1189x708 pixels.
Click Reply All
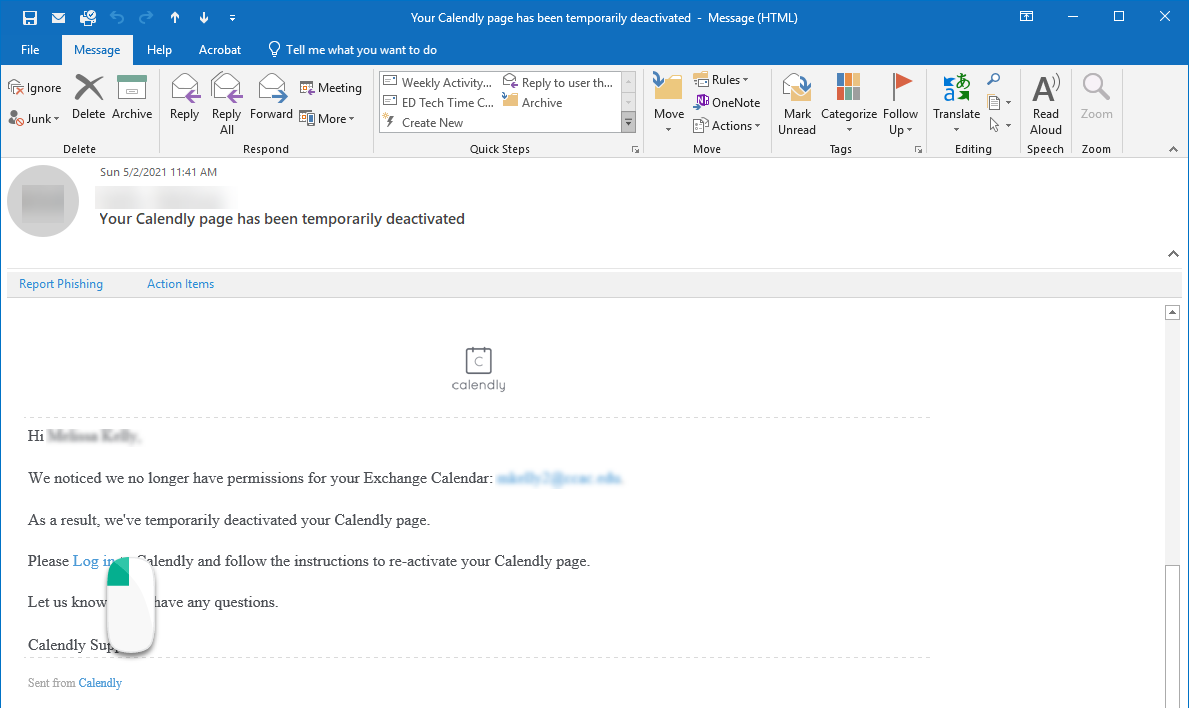(x=227, y=105)
